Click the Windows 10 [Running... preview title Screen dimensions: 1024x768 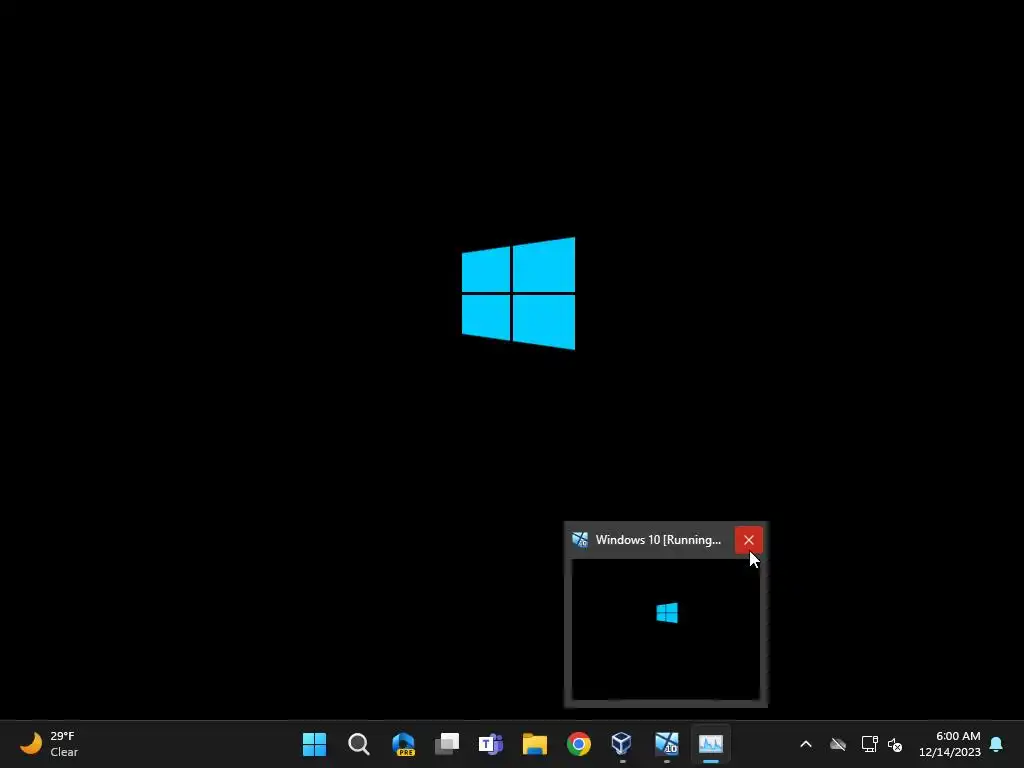[658, 540]
